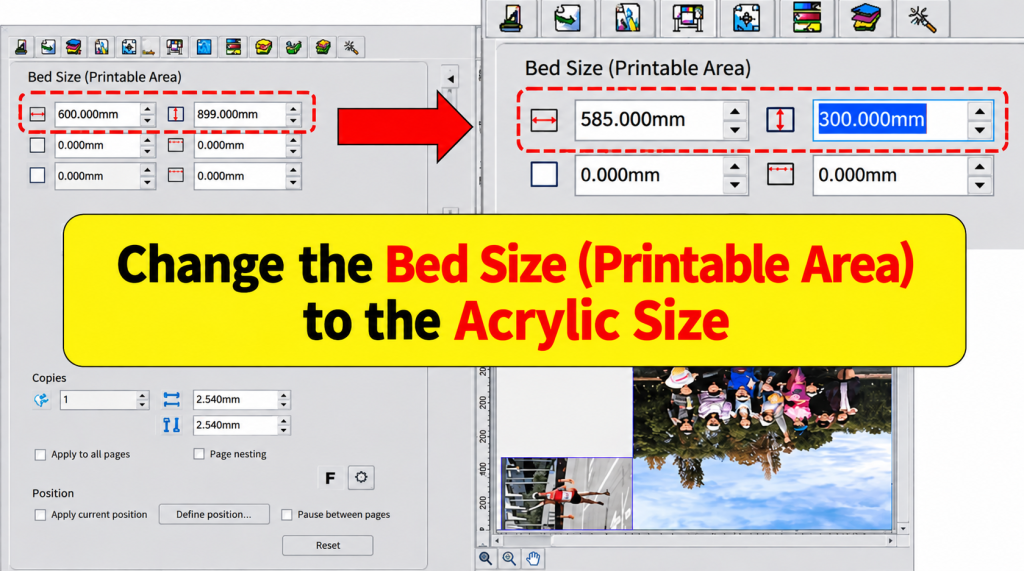Click the vertical spacing icon beside lower 2.540mm
1024x571 pixels.
[172, 425]
